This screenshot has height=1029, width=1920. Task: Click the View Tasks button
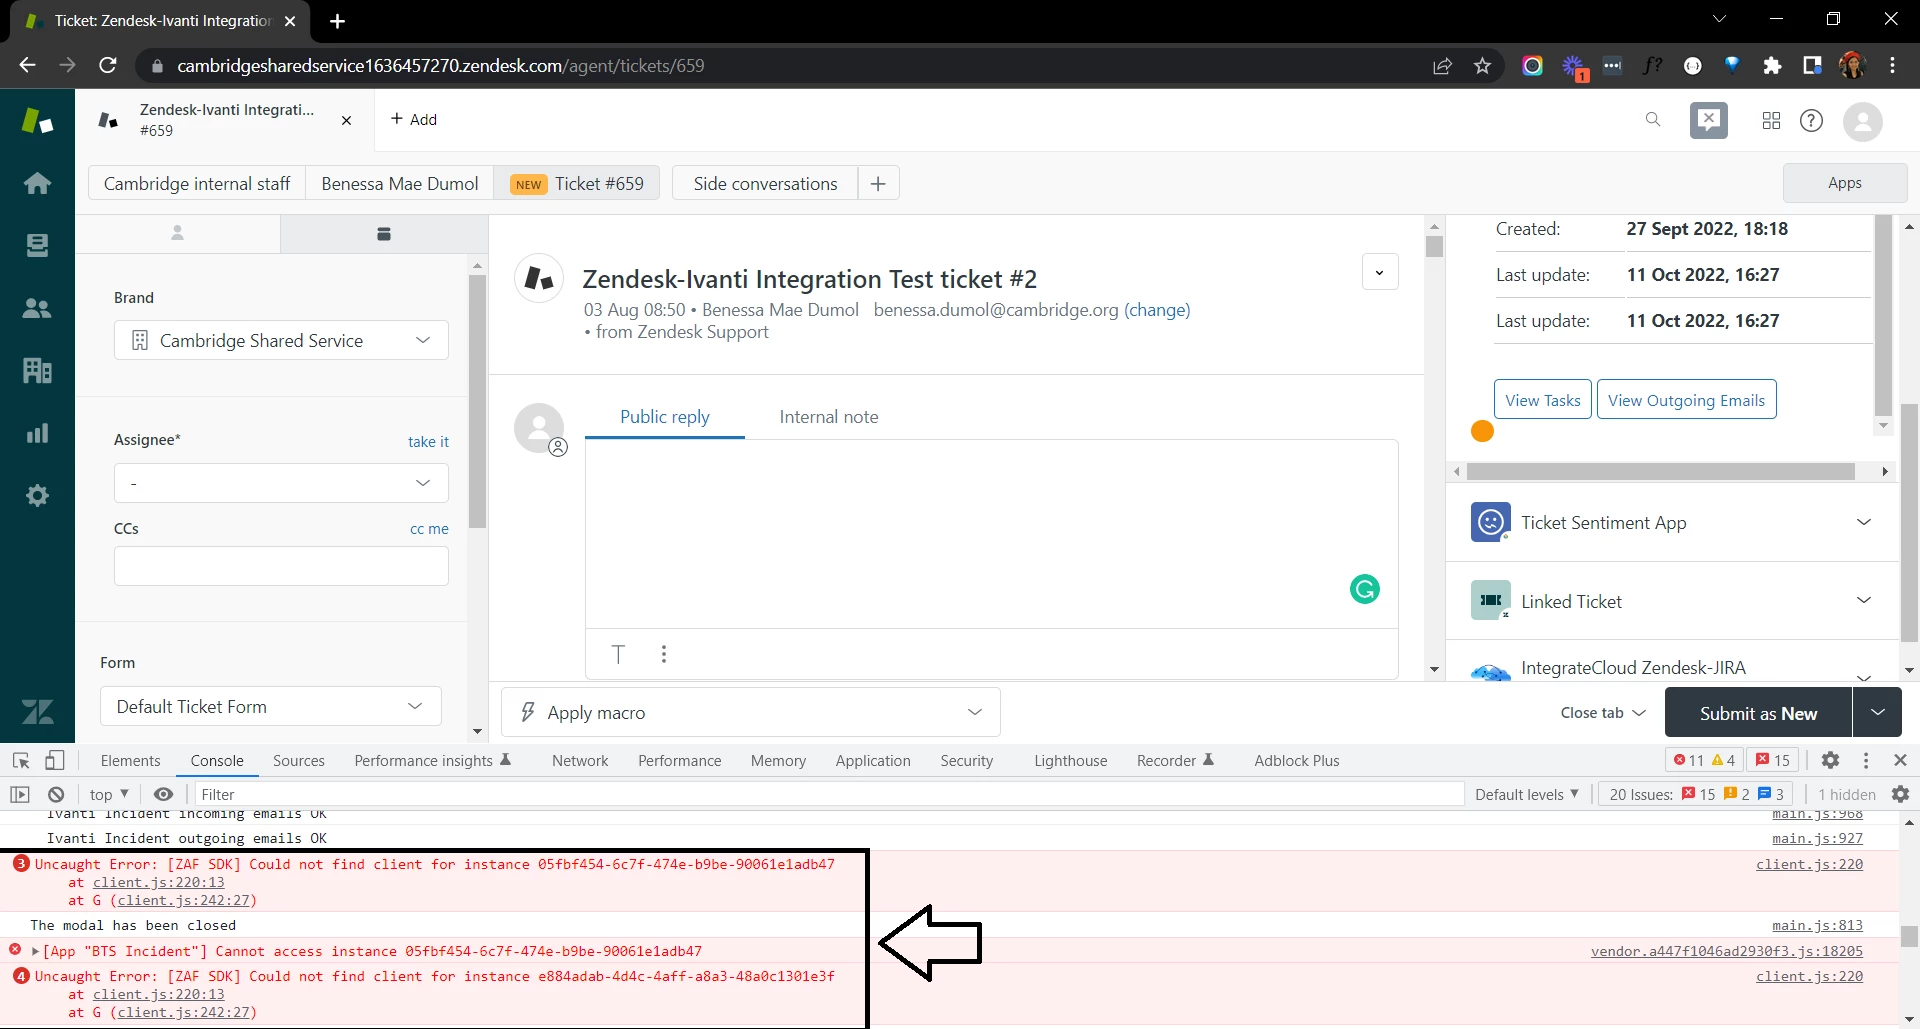[1542, 400]
